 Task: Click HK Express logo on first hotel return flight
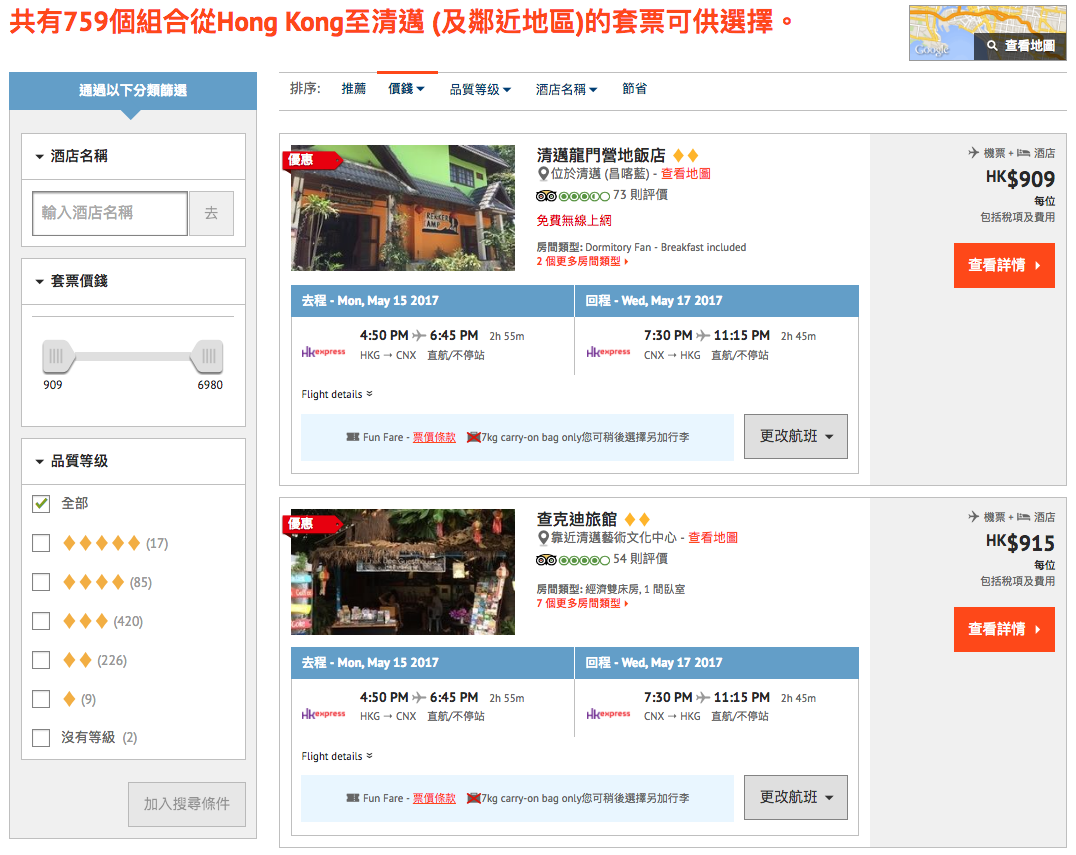(608, 352)
